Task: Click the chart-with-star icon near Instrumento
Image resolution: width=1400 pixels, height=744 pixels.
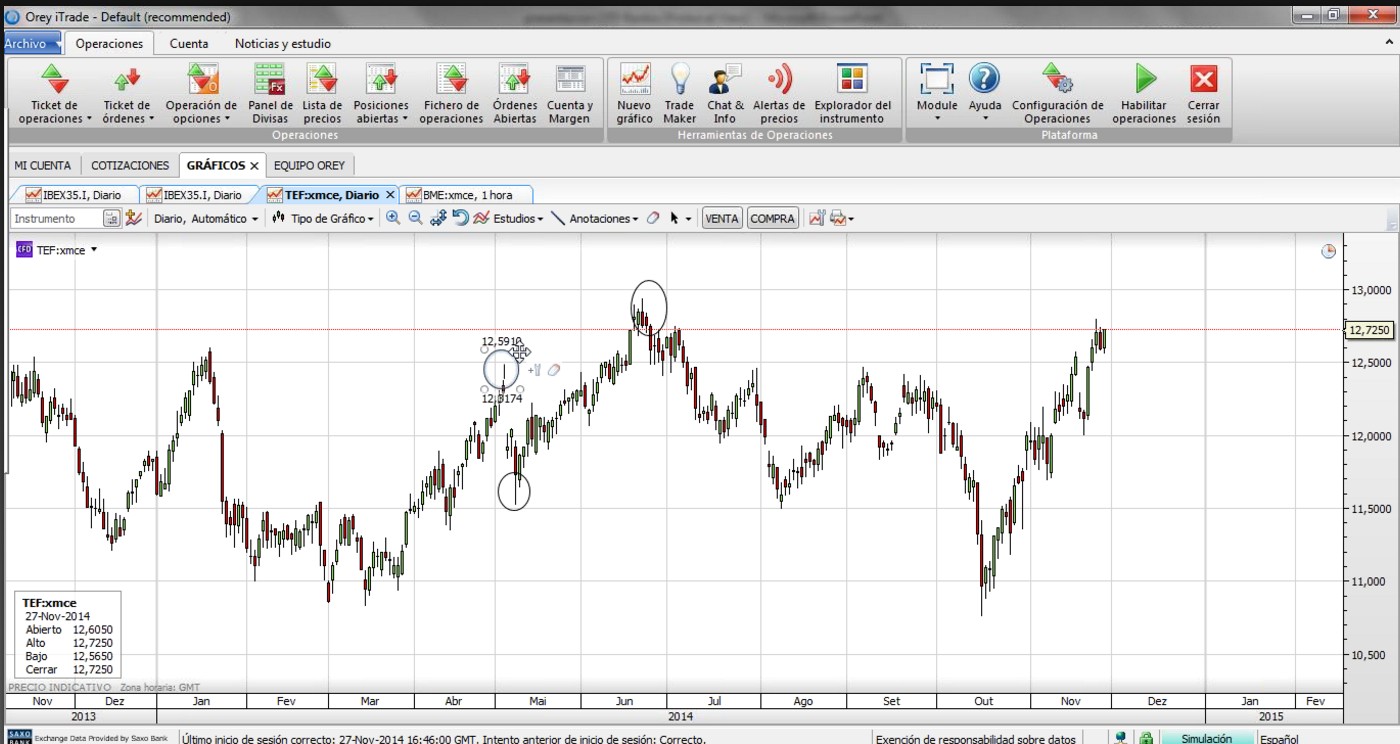Action: [133, 218]
